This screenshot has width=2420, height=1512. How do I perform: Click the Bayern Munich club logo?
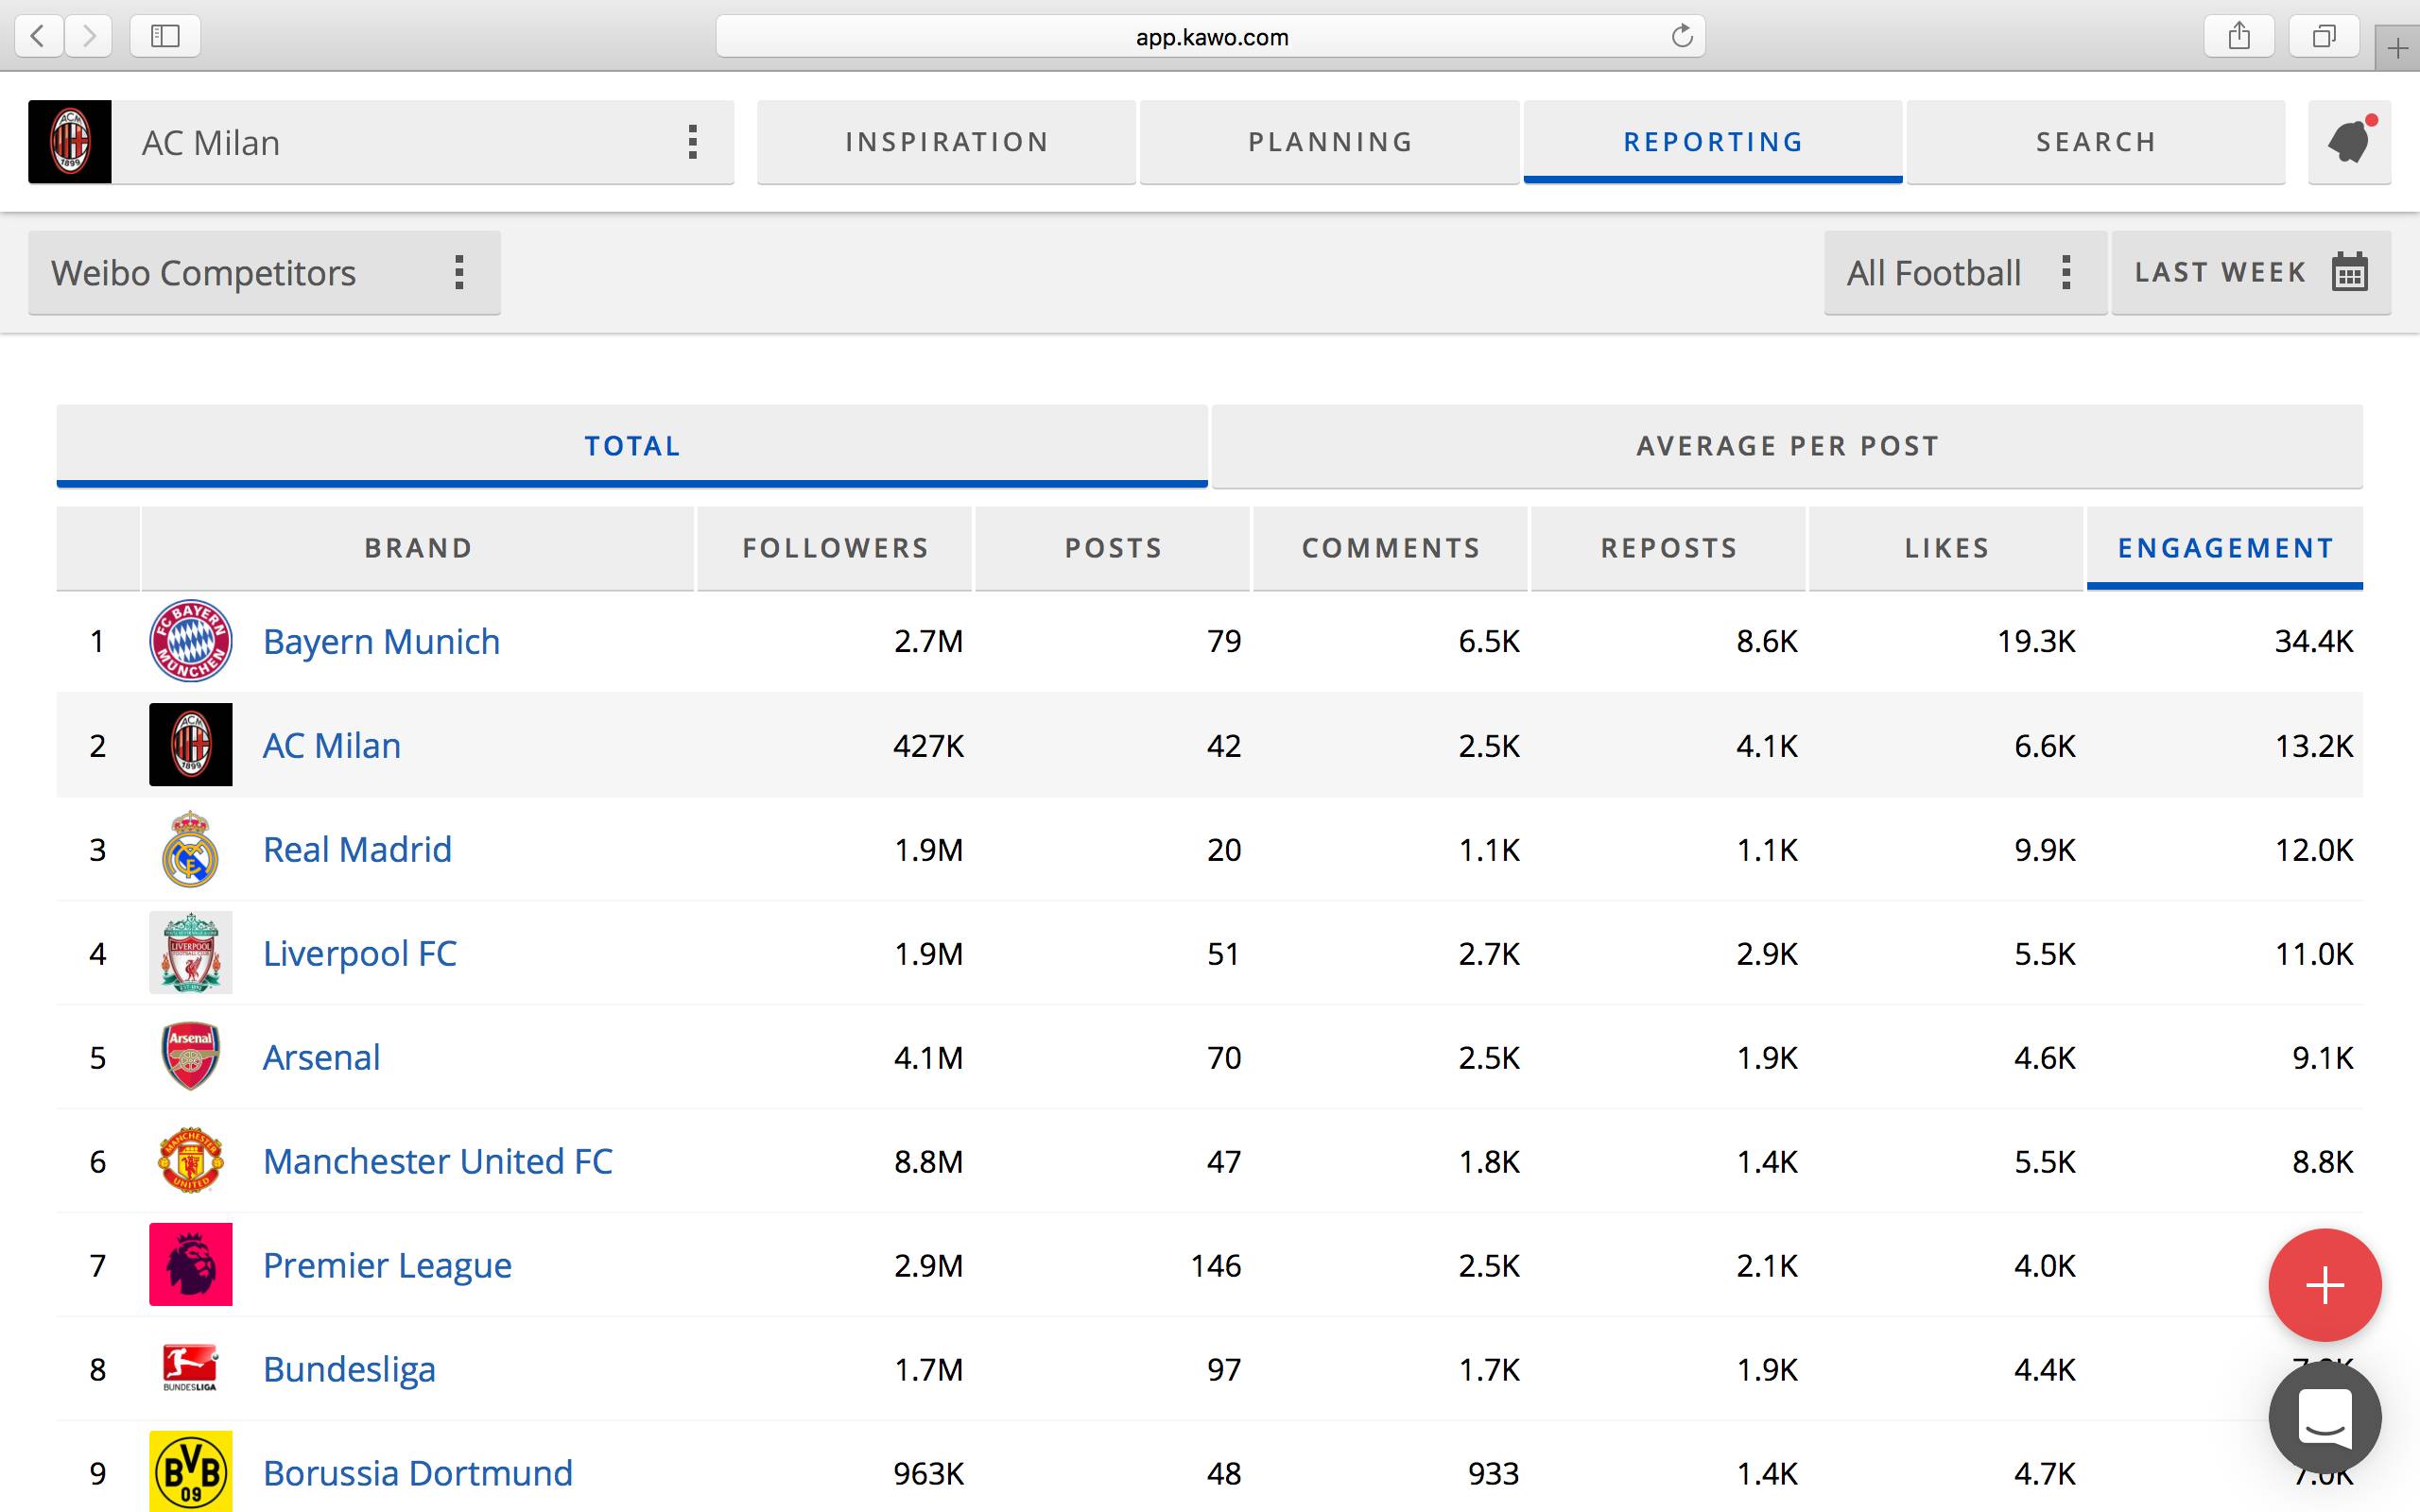[190, 641]
